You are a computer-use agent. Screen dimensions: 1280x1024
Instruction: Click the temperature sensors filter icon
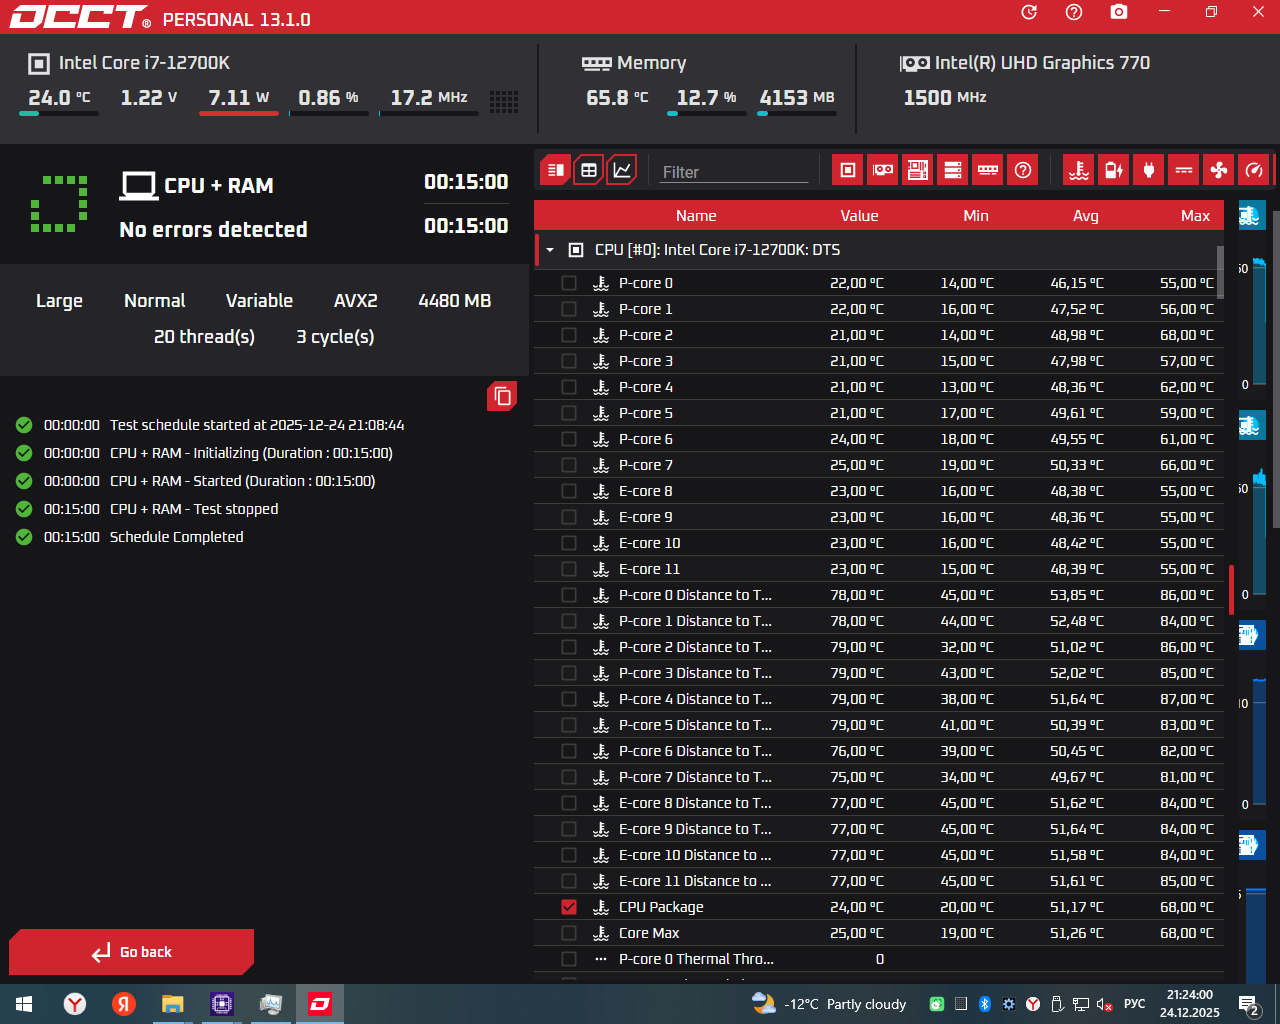pos(1078,170)
